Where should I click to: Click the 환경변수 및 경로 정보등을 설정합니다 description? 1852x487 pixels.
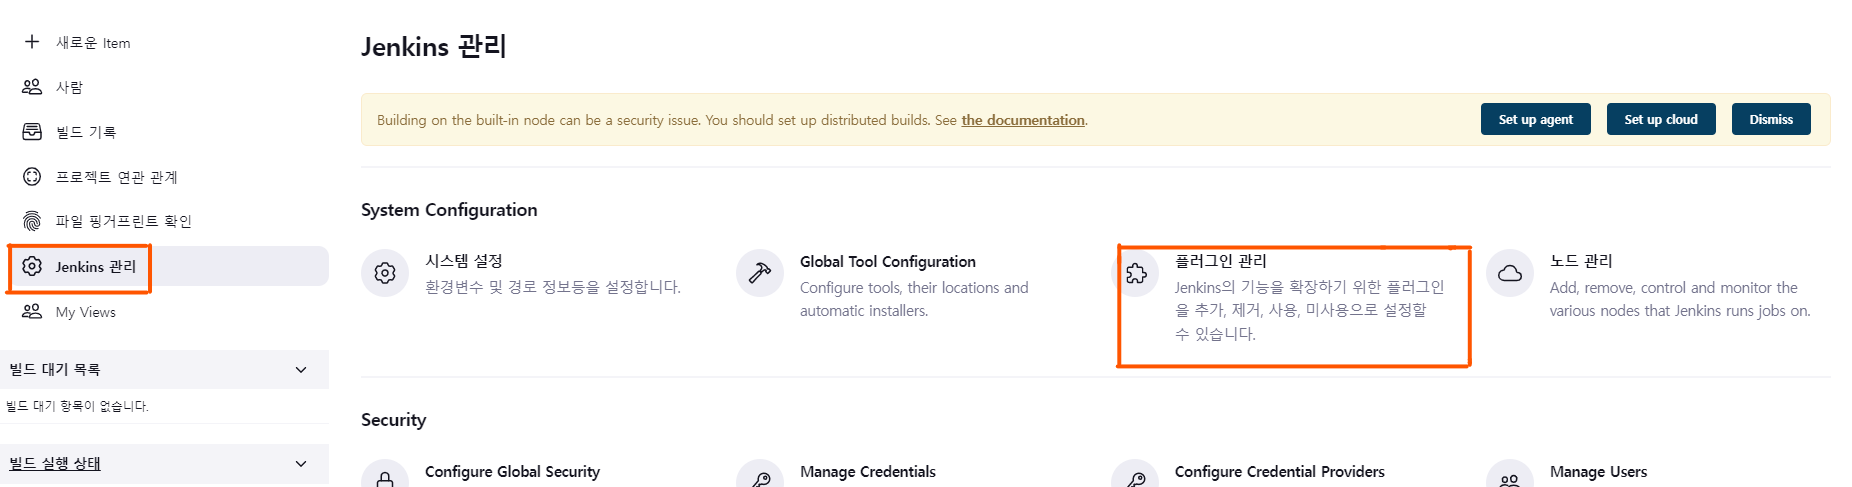point(553,287)
